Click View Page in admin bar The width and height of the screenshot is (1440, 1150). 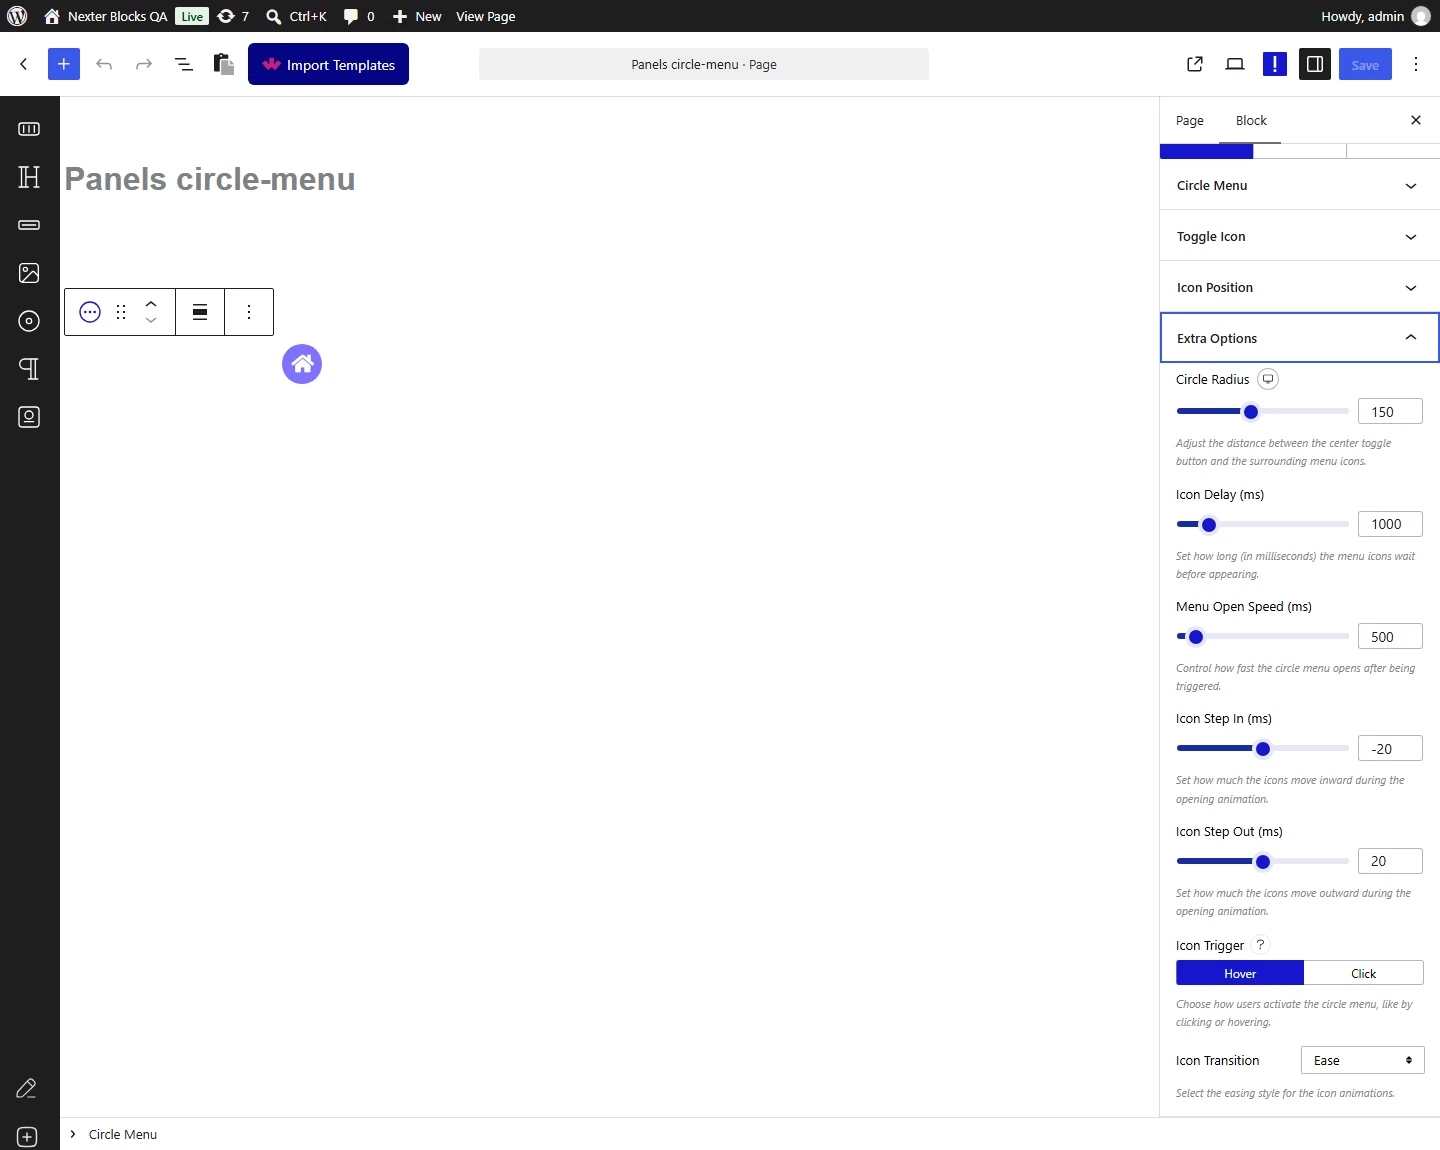tap(486, 16)
